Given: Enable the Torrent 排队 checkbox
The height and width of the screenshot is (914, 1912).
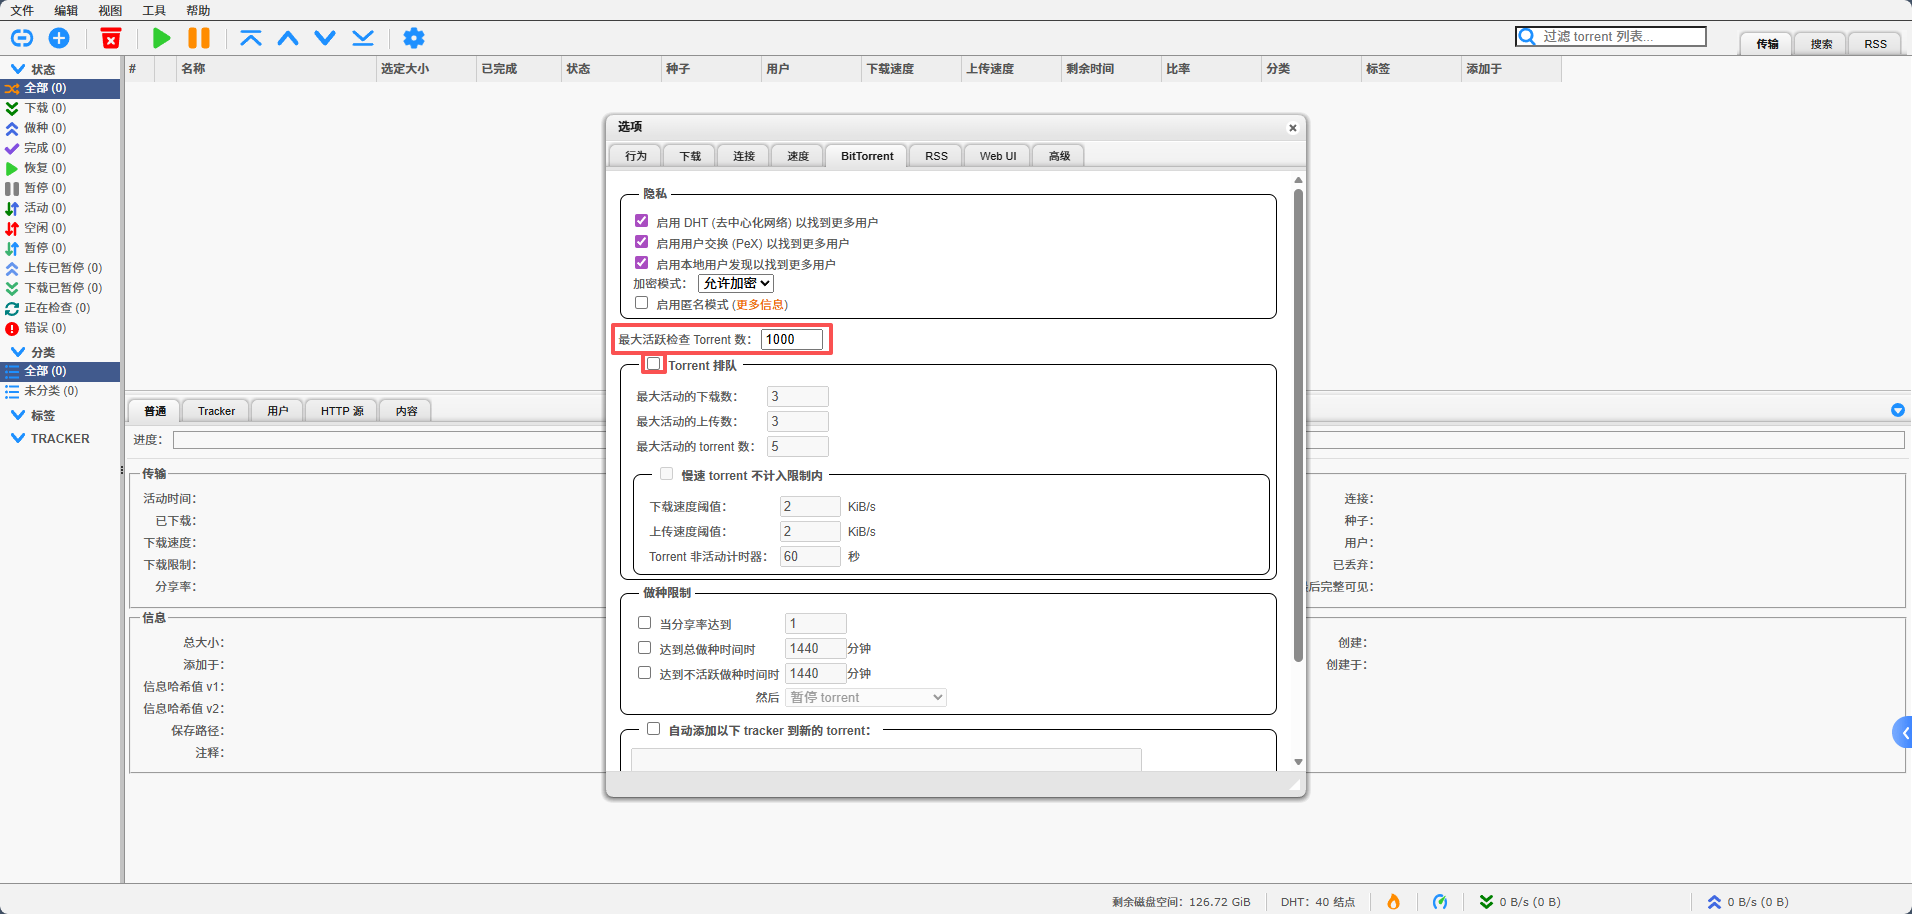Looking at the screenshot, I should click(x=654, y=364).
